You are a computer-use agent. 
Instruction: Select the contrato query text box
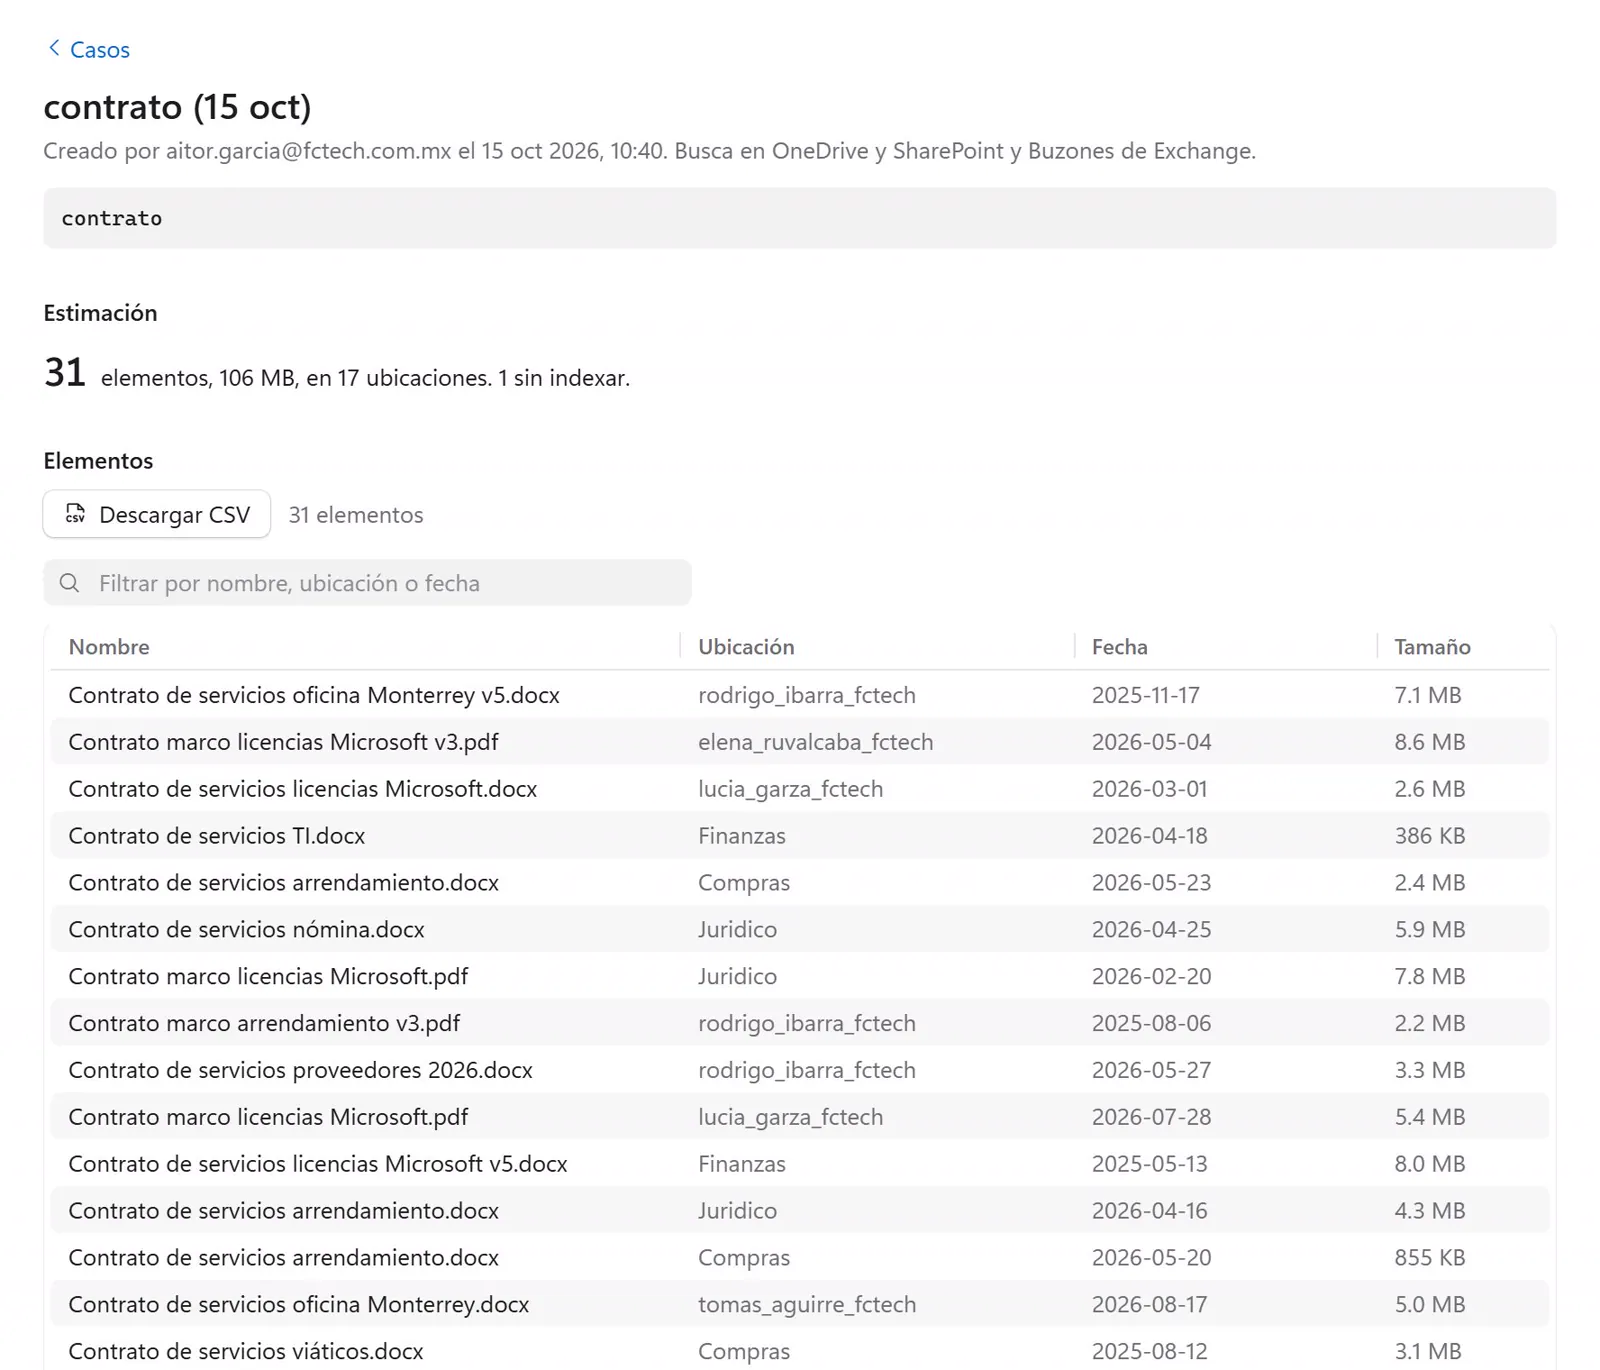(799, 218)
